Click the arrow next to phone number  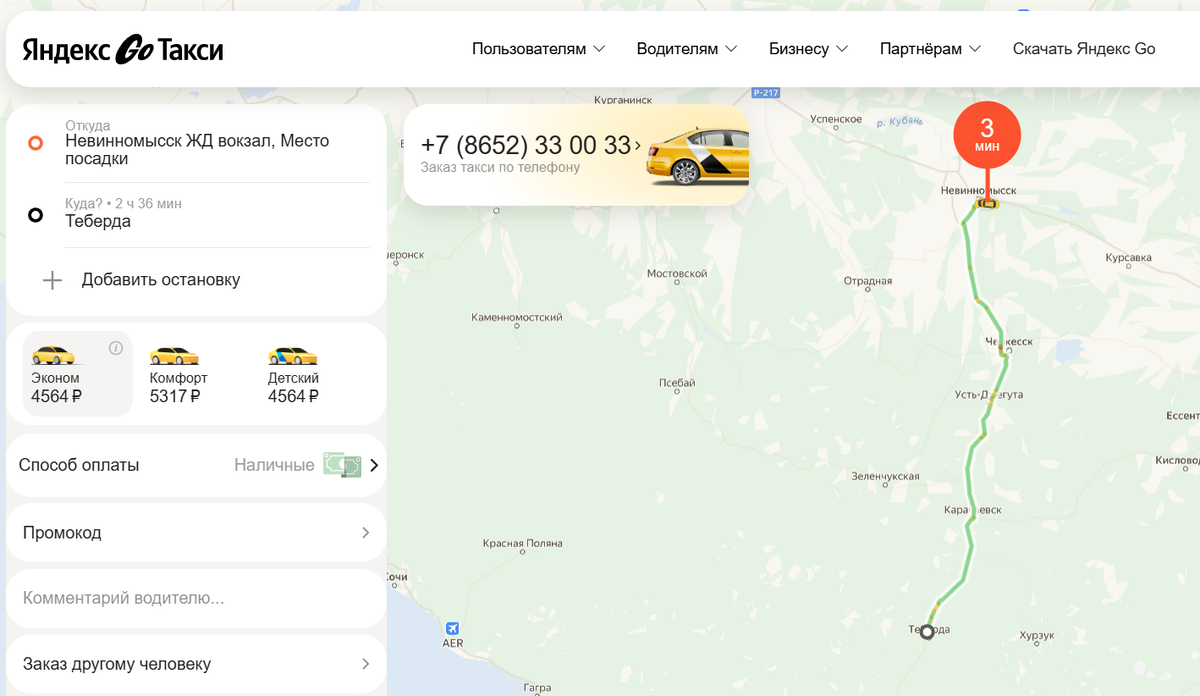click(638, 145)
